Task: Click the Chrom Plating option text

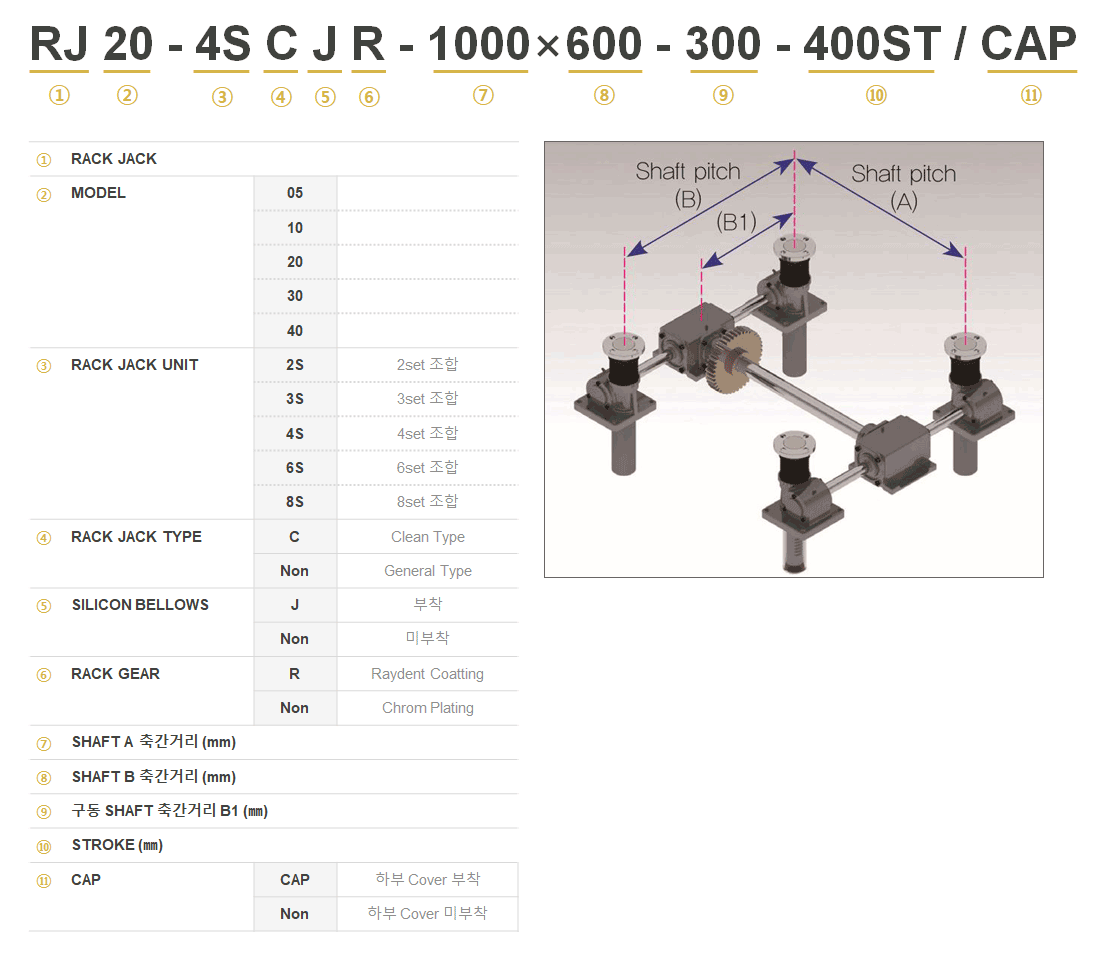Action: 427,708
